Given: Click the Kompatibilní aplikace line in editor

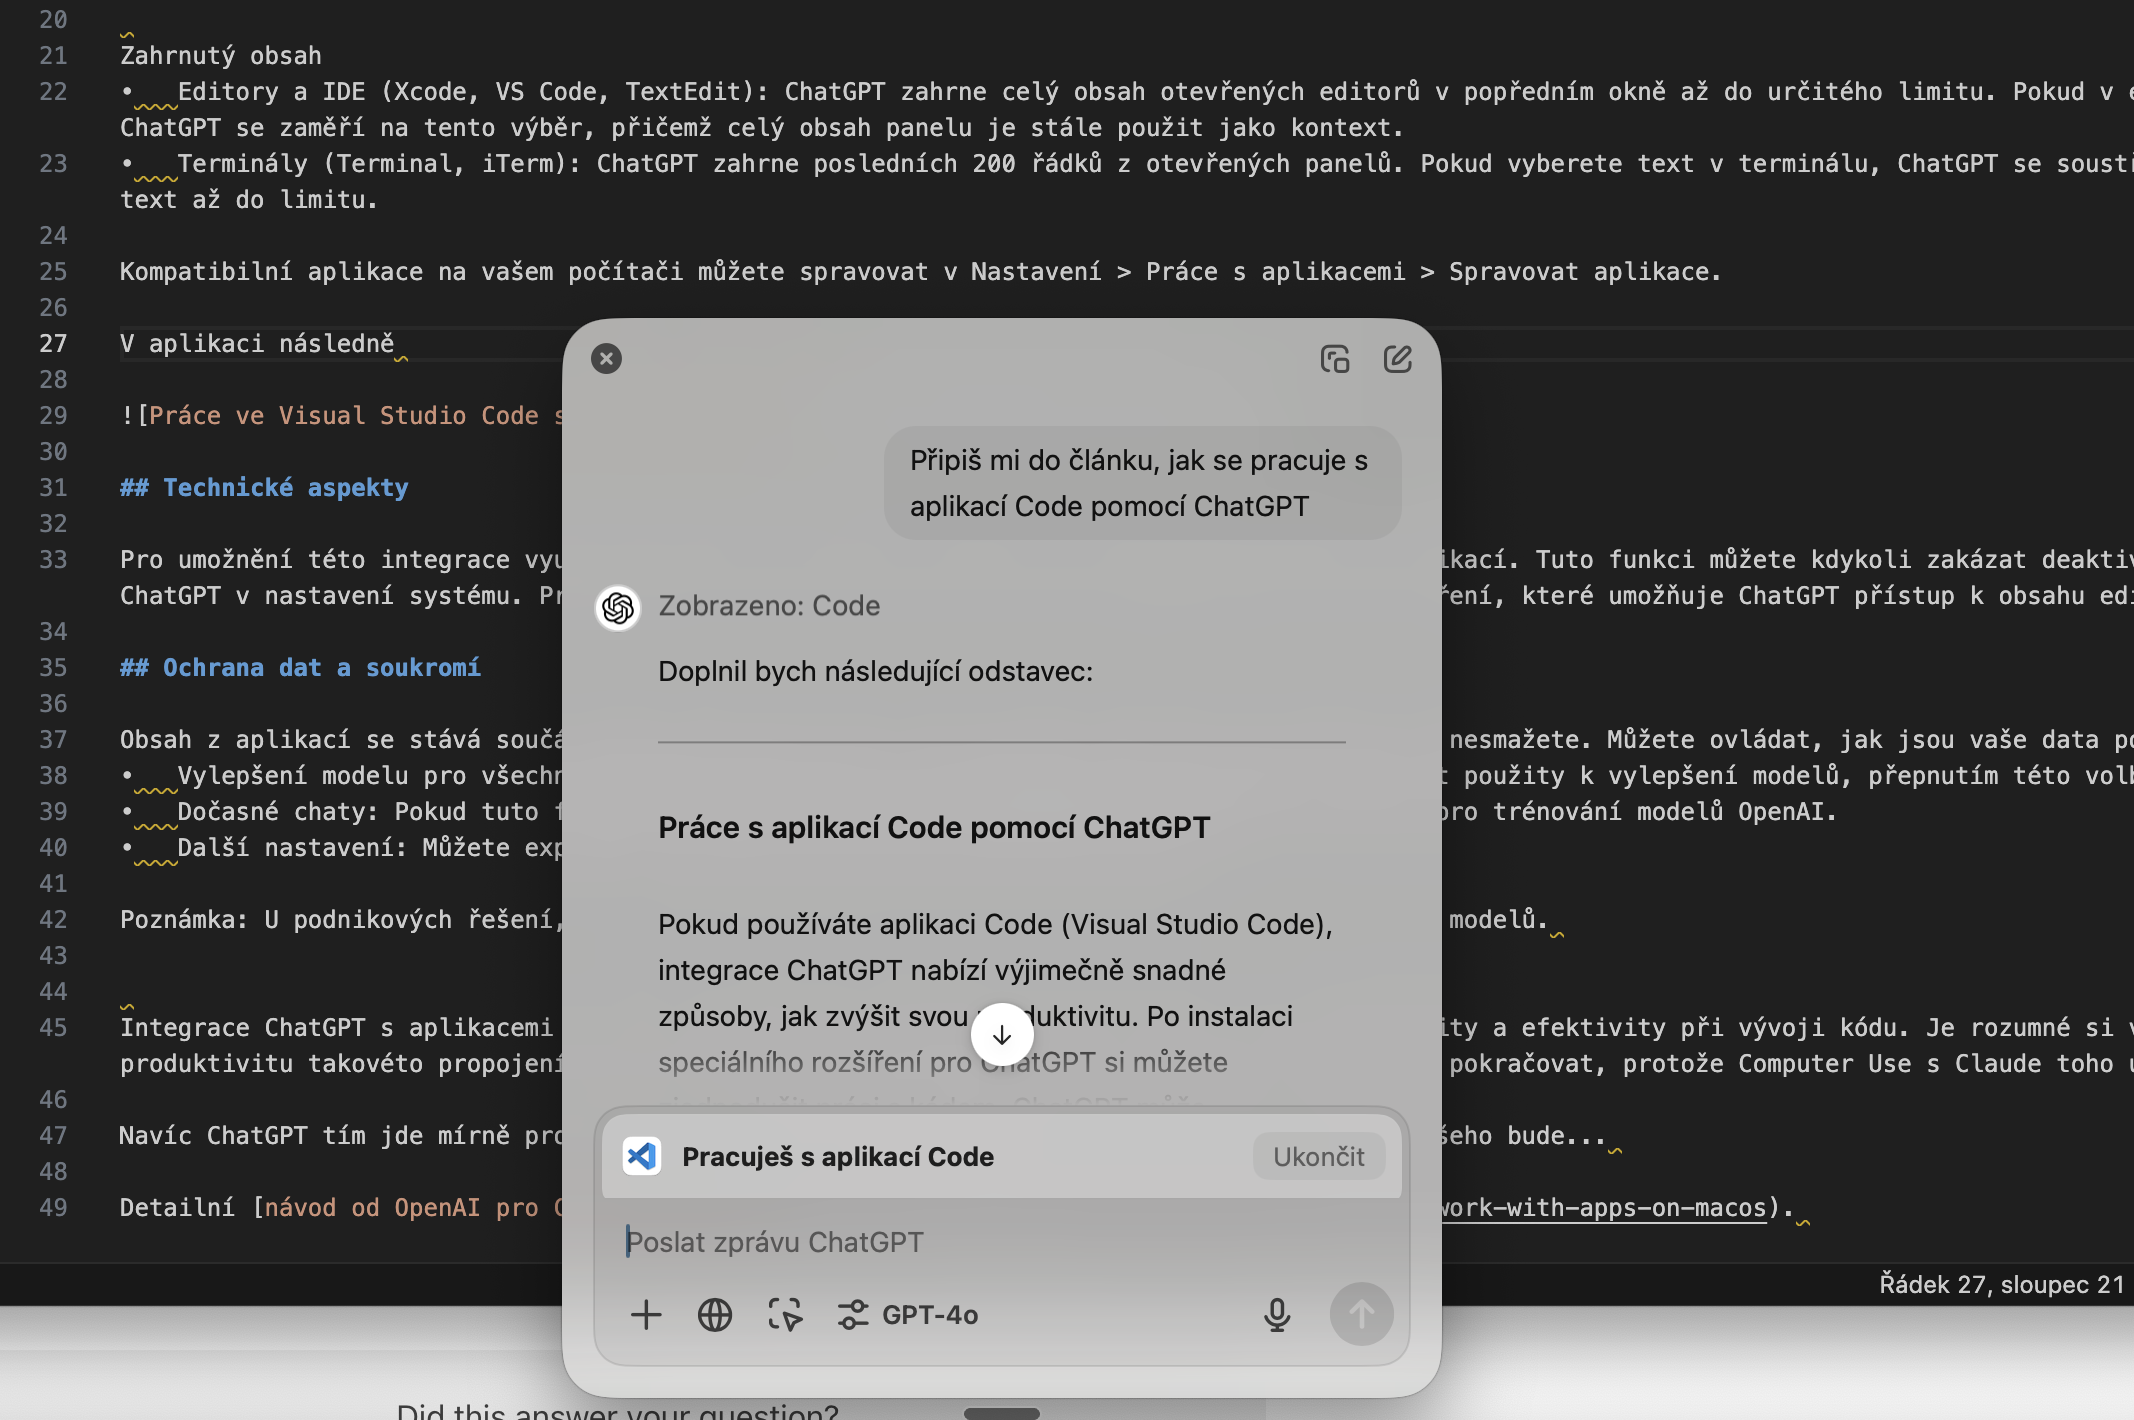Looking at the screenshot, I should click(x=920, y=272).
